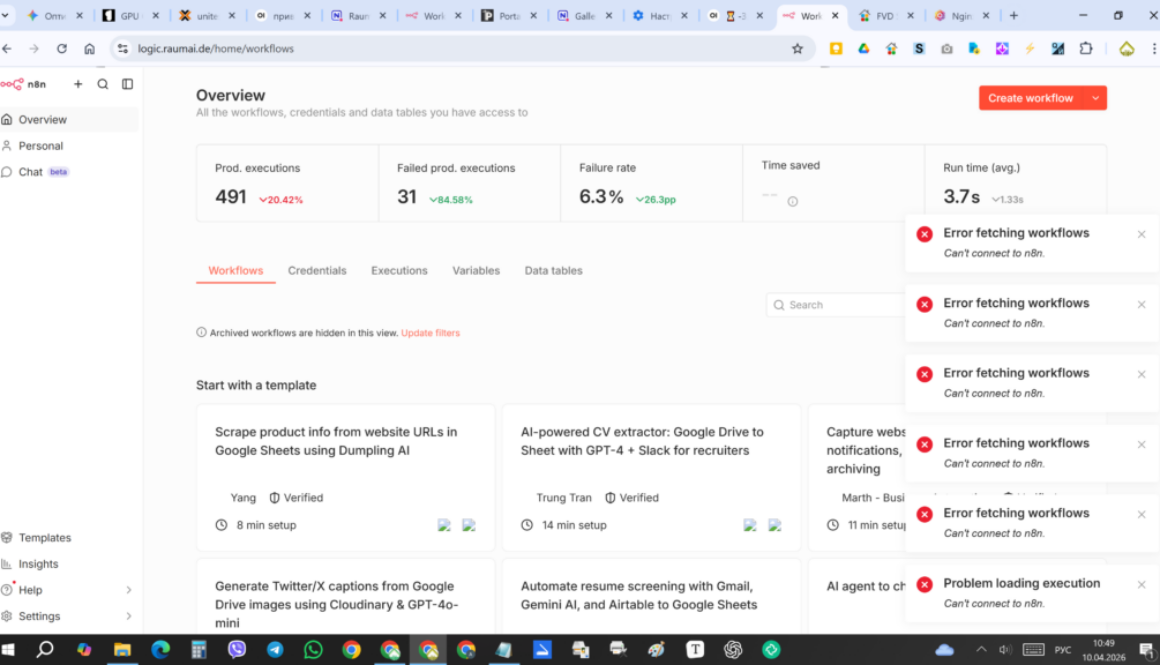Reload the page with the refresh icon
This screenshot has width=1160, height=665.
(x=61, y=49)
